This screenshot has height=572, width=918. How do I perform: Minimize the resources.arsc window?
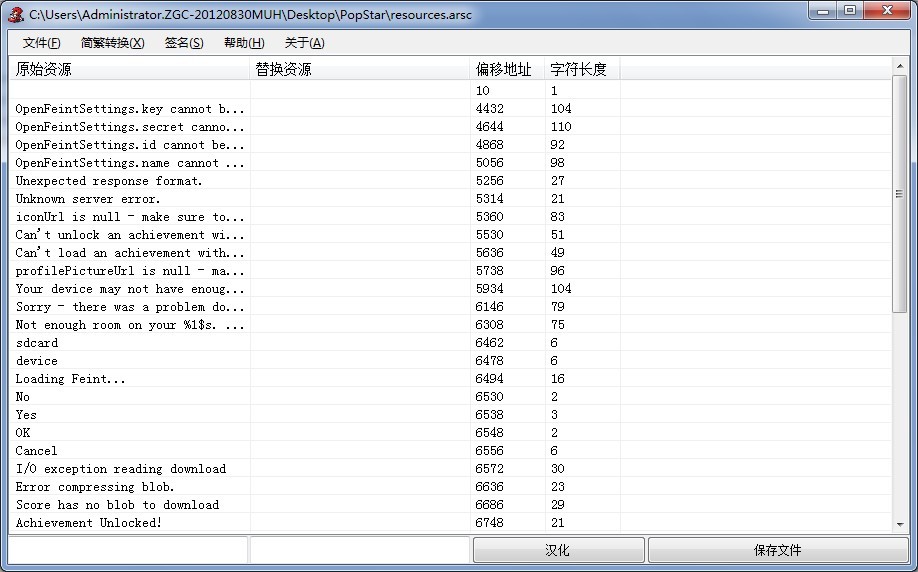coord(823,11)
